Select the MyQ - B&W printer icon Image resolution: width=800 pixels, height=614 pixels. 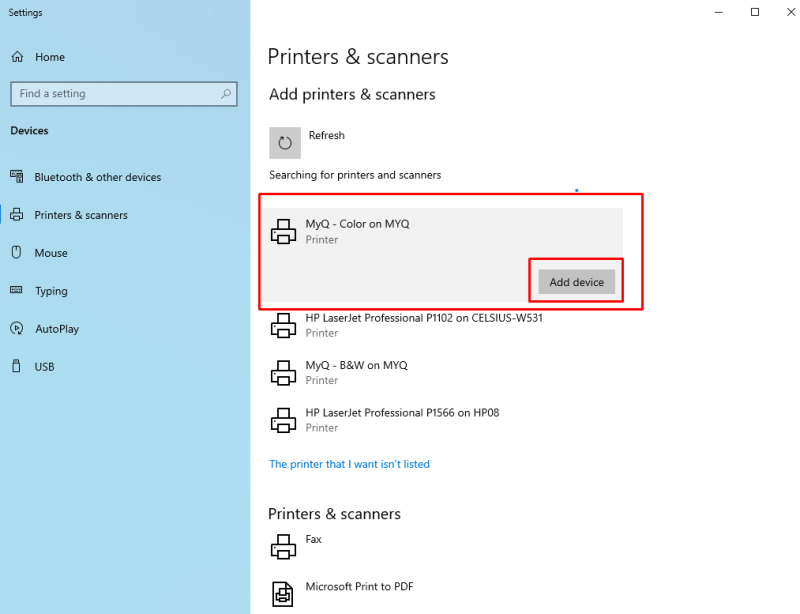click(x=283, y=372)
